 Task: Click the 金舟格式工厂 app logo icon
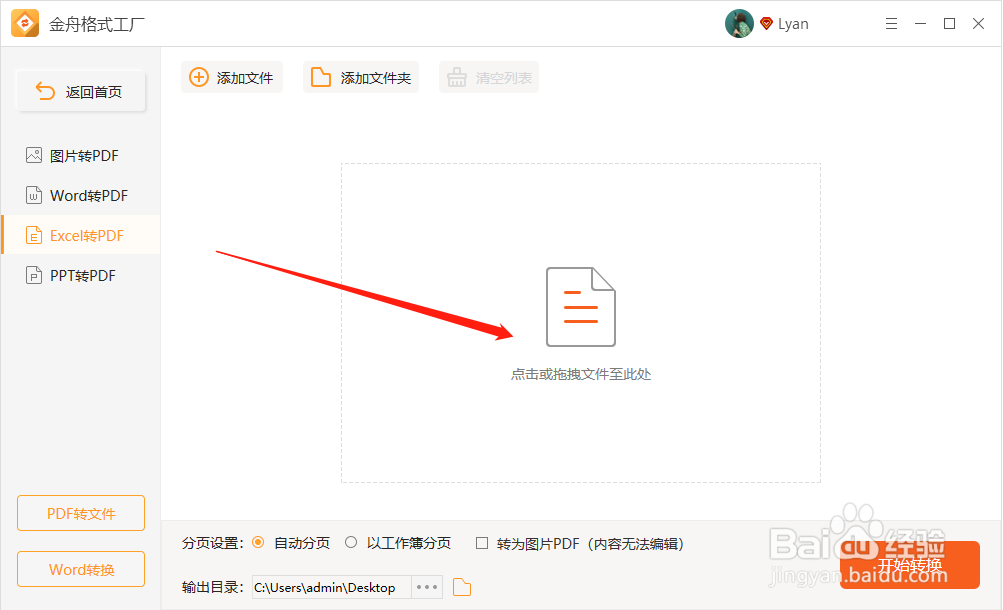click(x=24, y=22)
